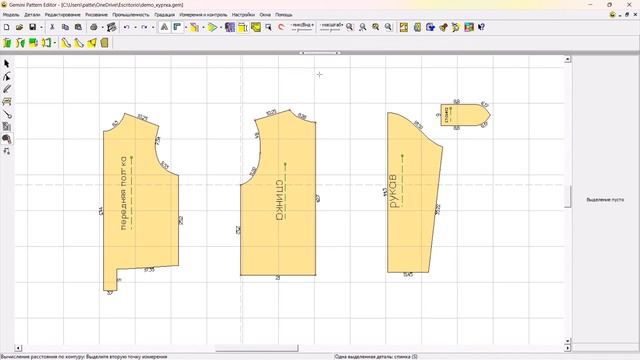Click status text 'Одна выделенная деталь: спинка'
The height and width of the screenshot is (360, 640).
376,357
